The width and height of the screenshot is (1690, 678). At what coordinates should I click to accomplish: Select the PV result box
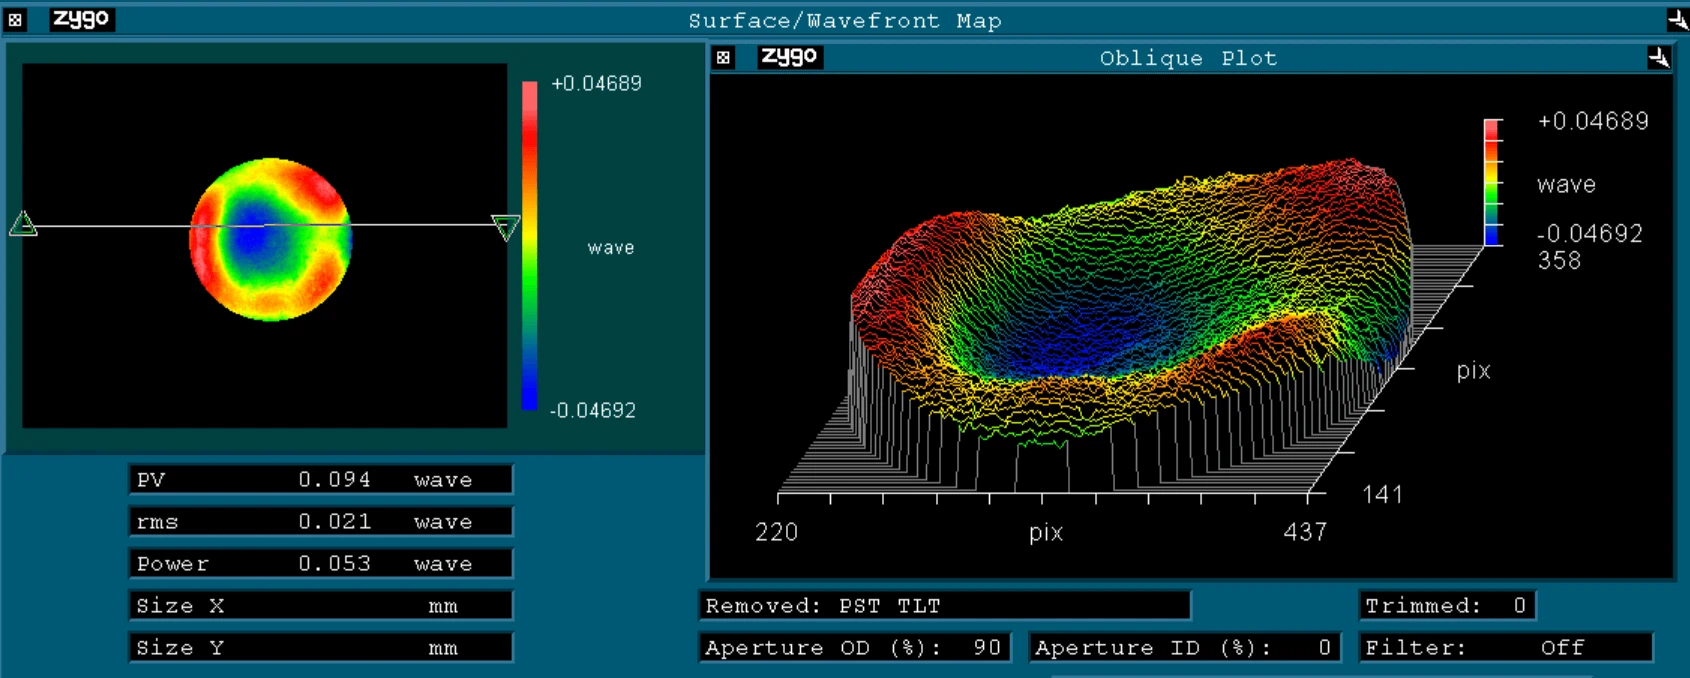point(320,480)
